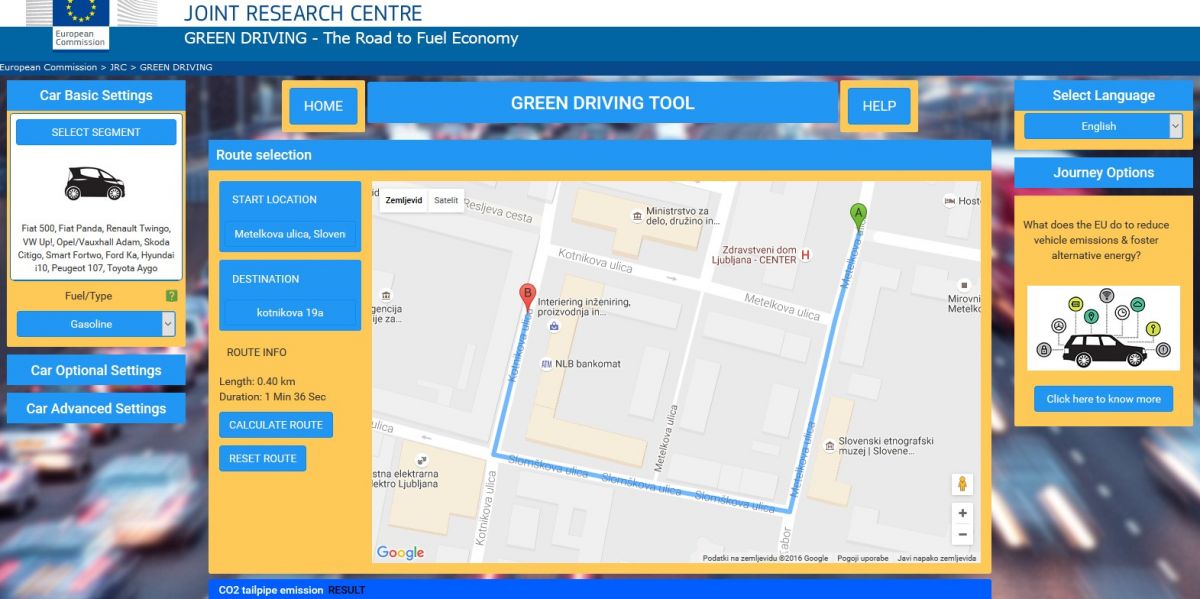Click the Street View pegman icon

point(962,484)
